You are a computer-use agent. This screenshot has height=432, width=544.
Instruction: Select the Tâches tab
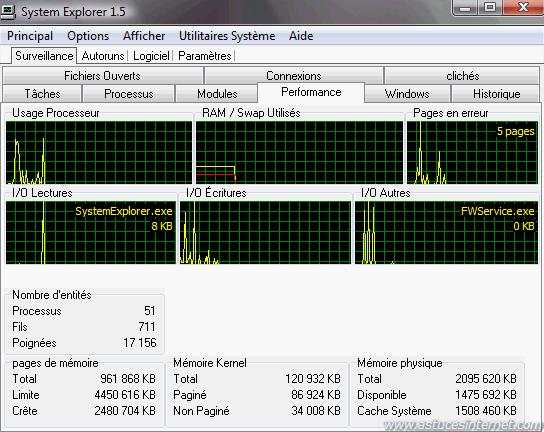(42, 94)
